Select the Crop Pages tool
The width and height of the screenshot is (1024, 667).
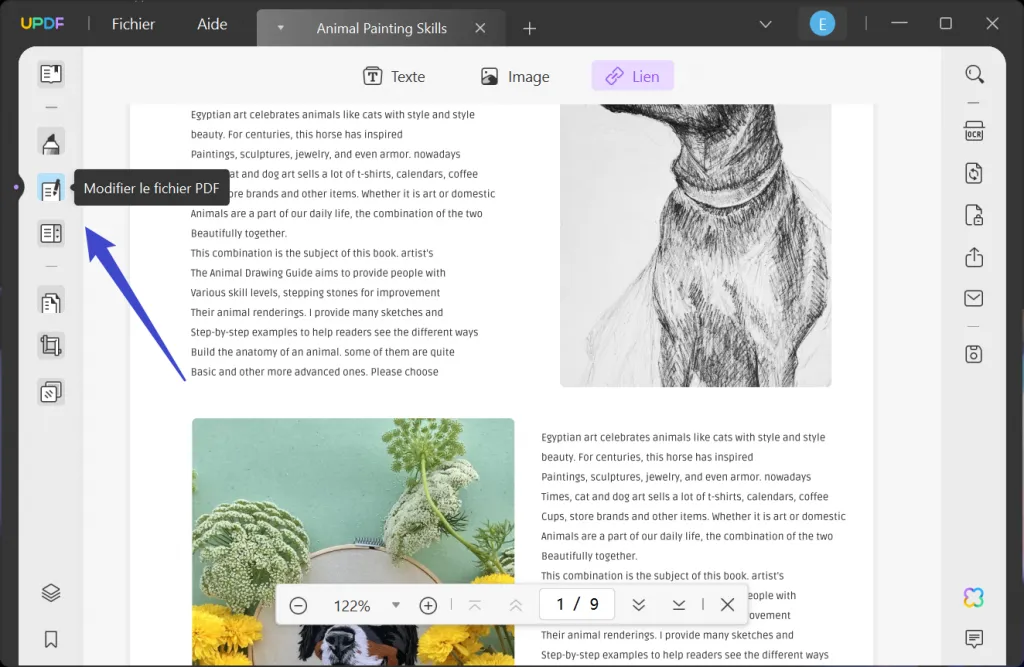click(x=51, y=345)
